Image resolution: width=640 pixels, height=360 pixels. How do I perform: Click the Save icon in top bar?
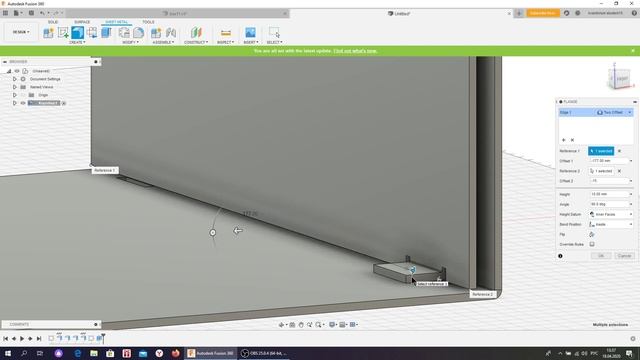(x=31, y=13)
